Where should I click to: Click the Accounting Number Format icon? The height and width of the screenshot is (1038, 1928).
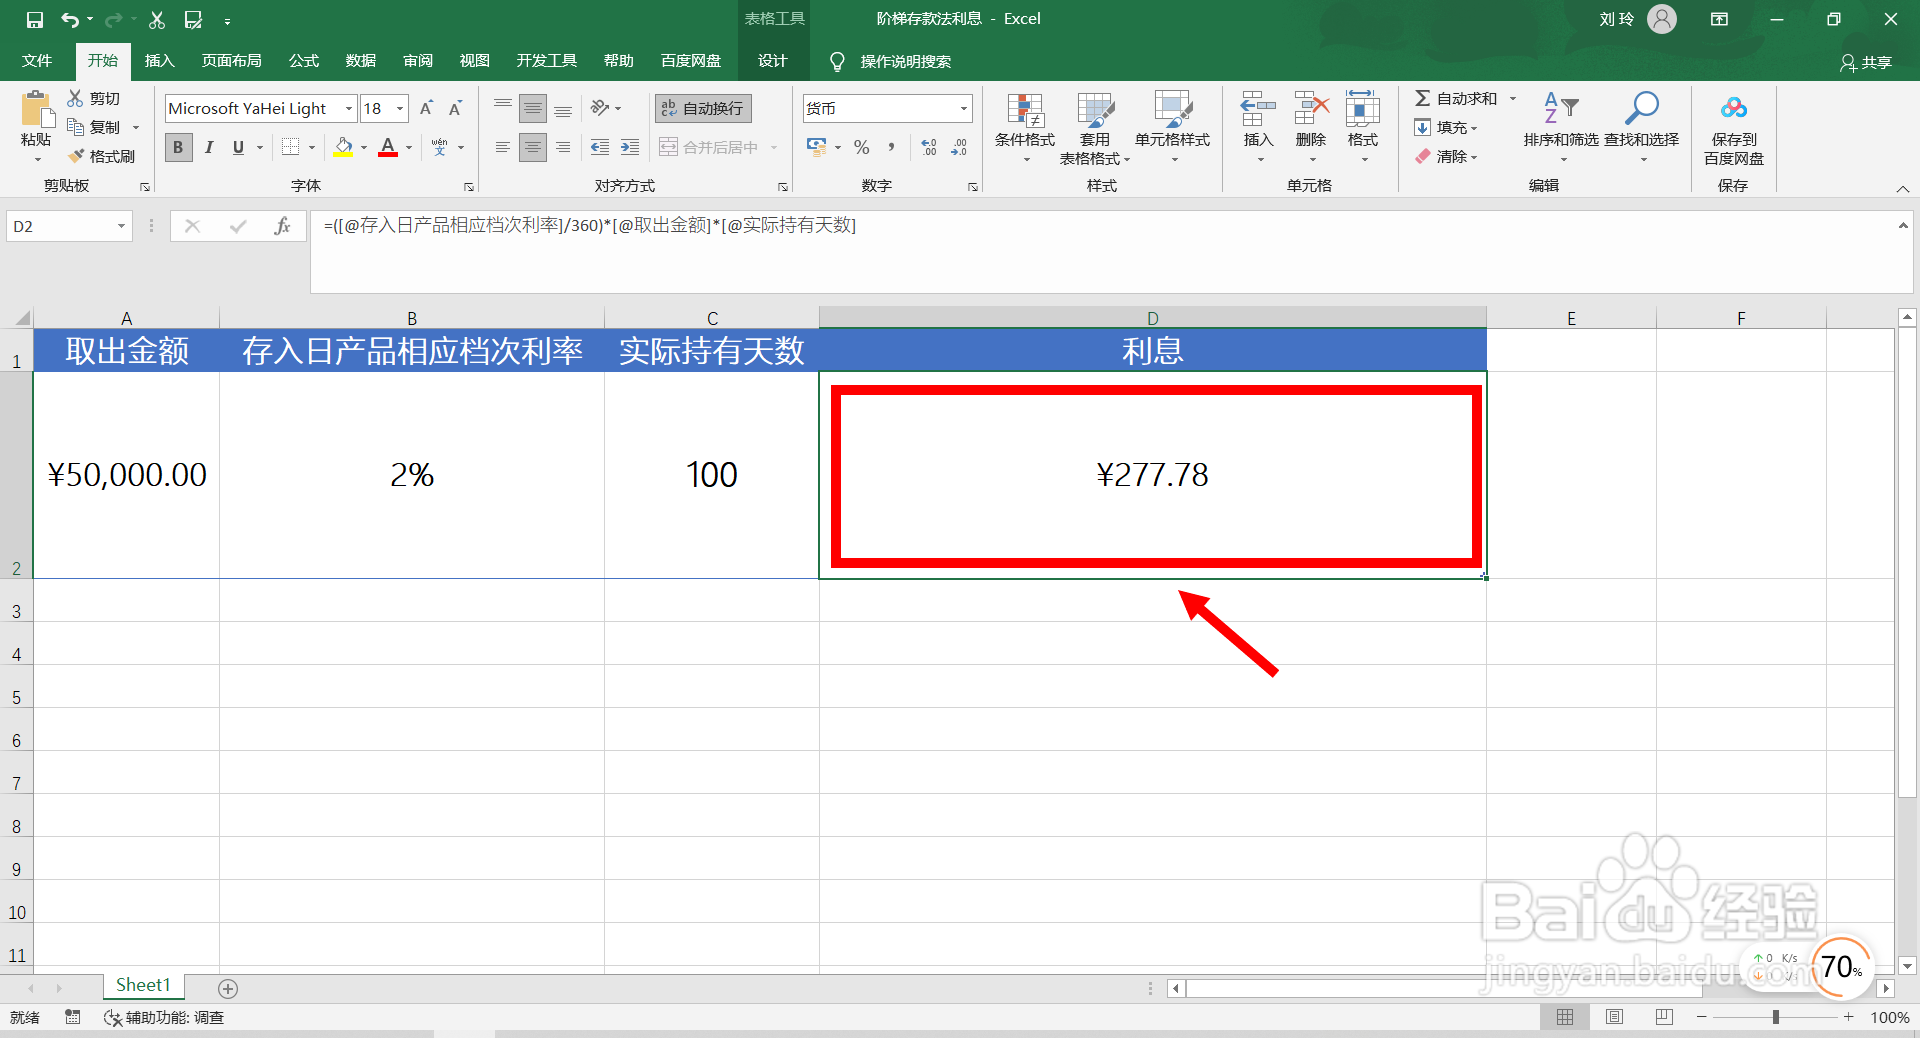click(817, 147)
